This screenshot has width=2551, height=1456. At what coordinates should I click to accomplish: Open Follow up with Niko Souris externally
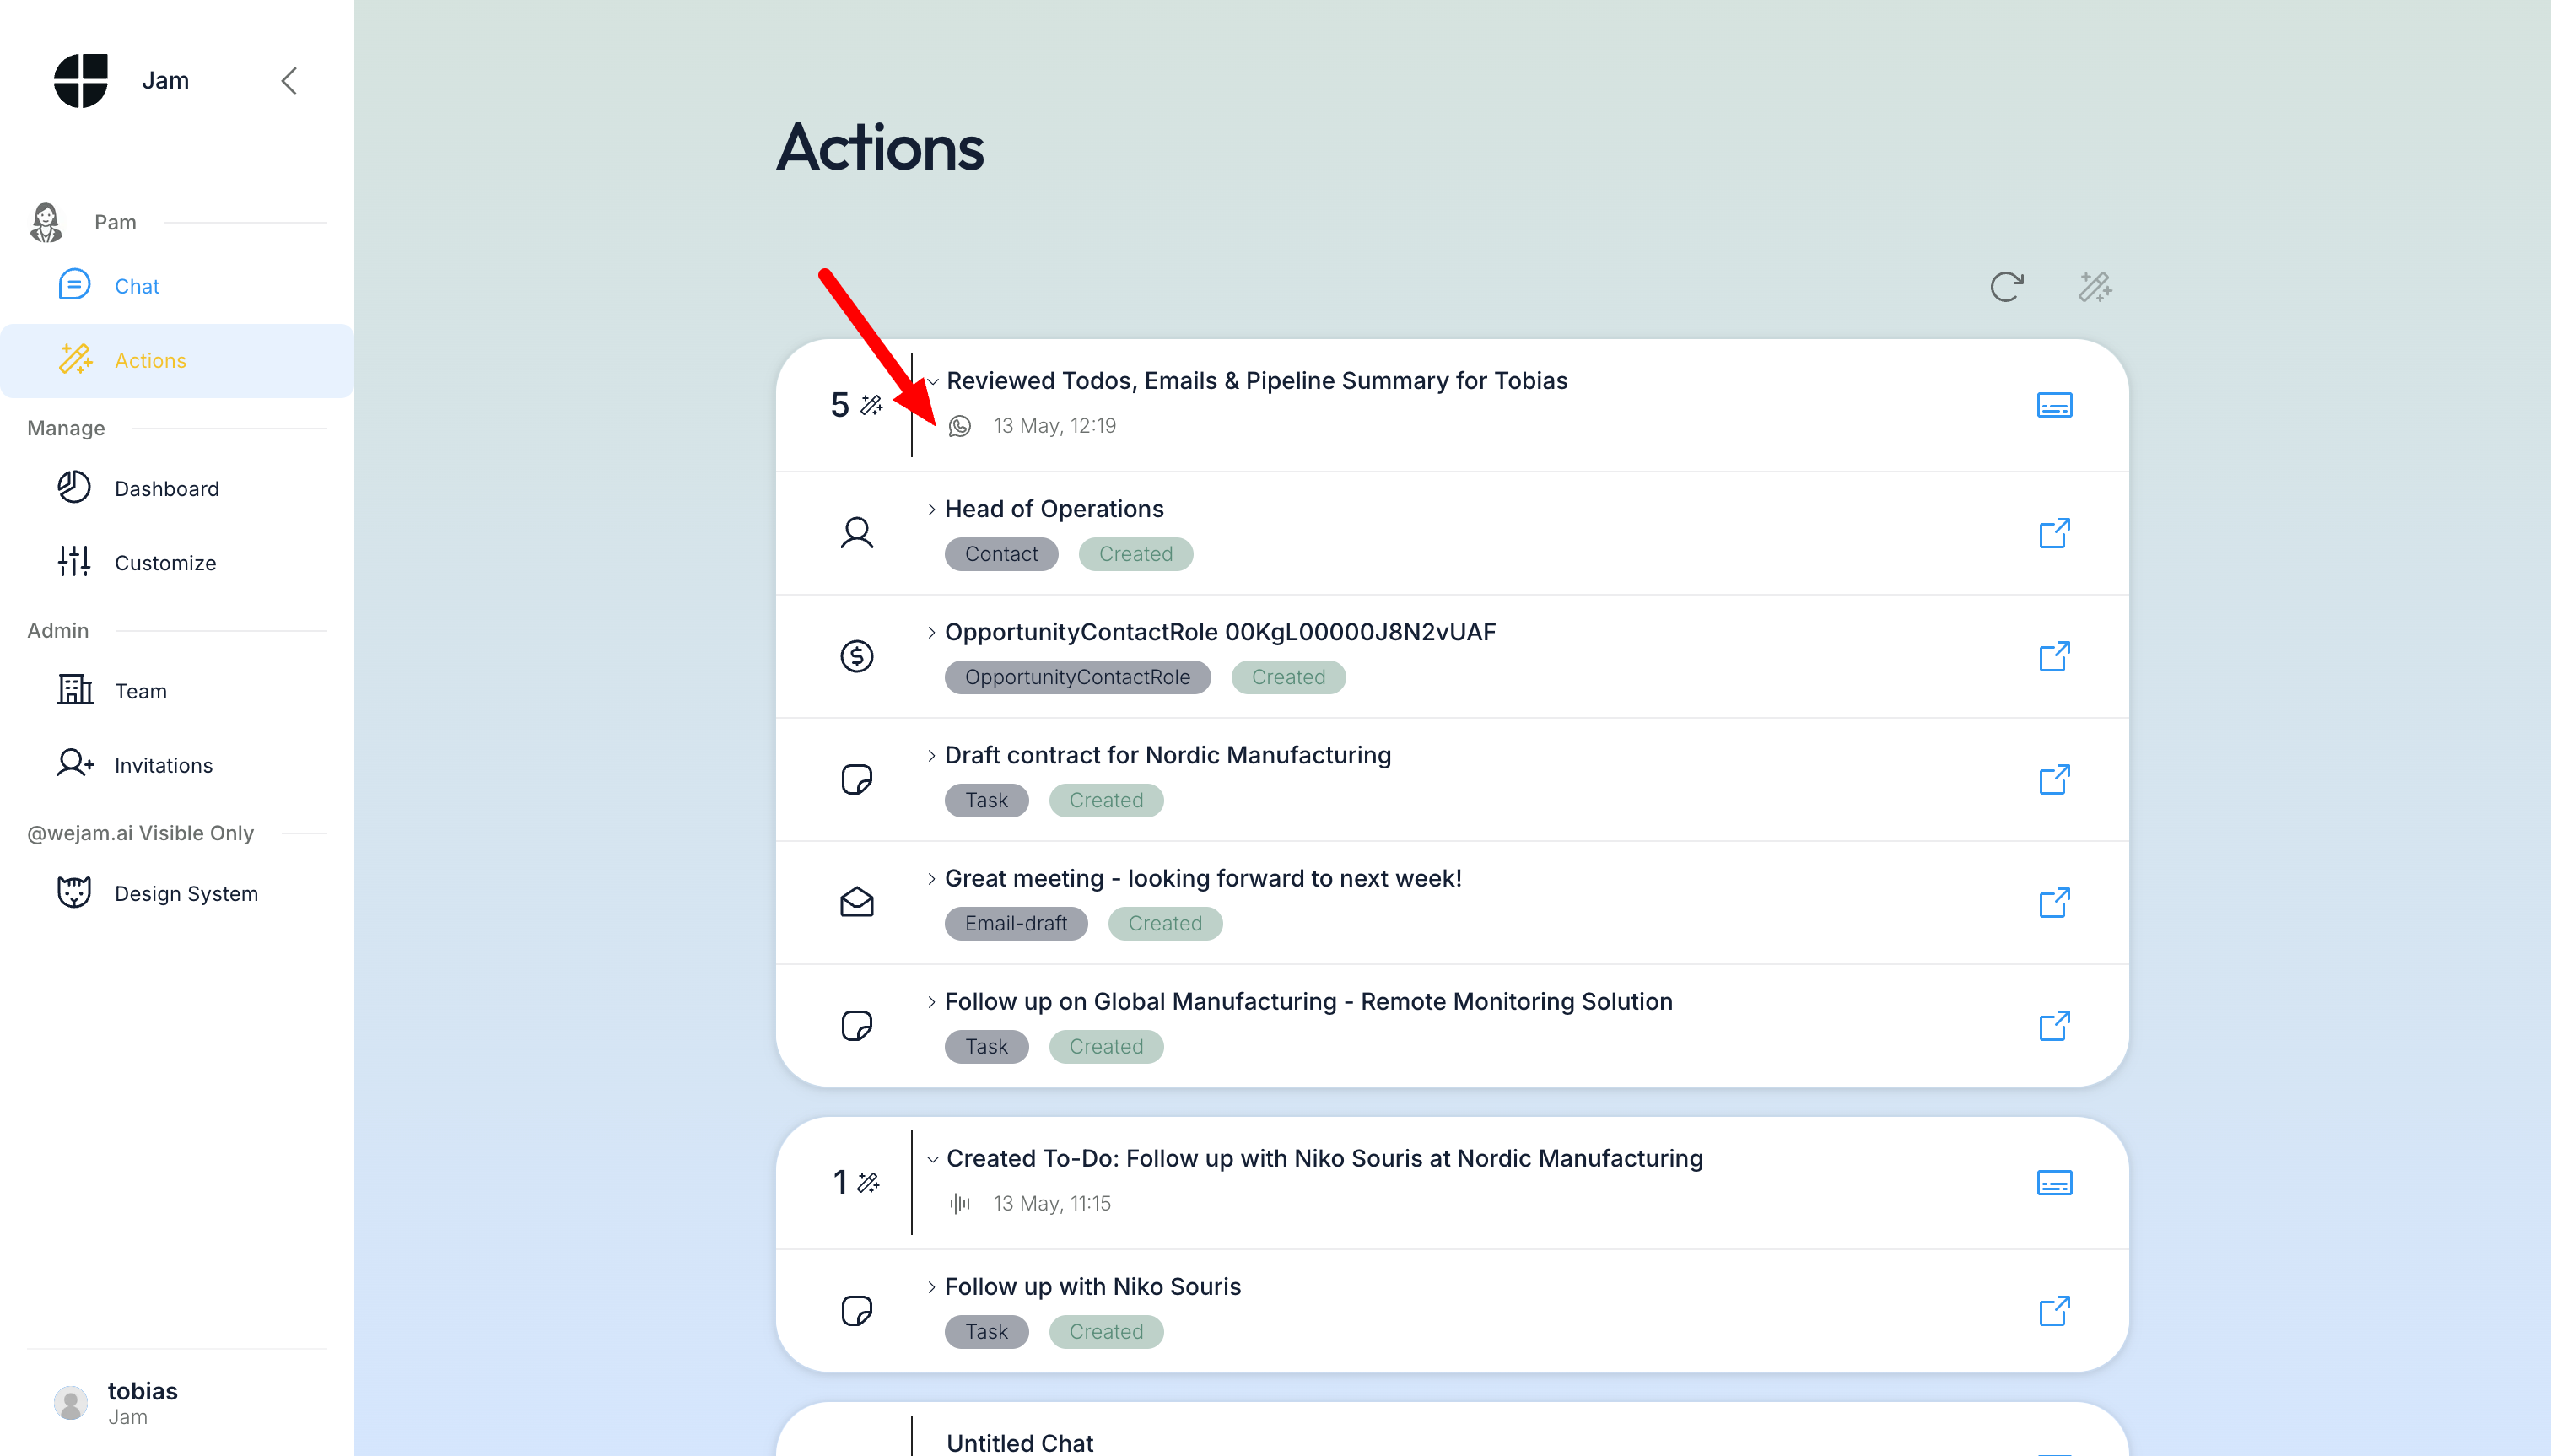click(2054, 1310)
